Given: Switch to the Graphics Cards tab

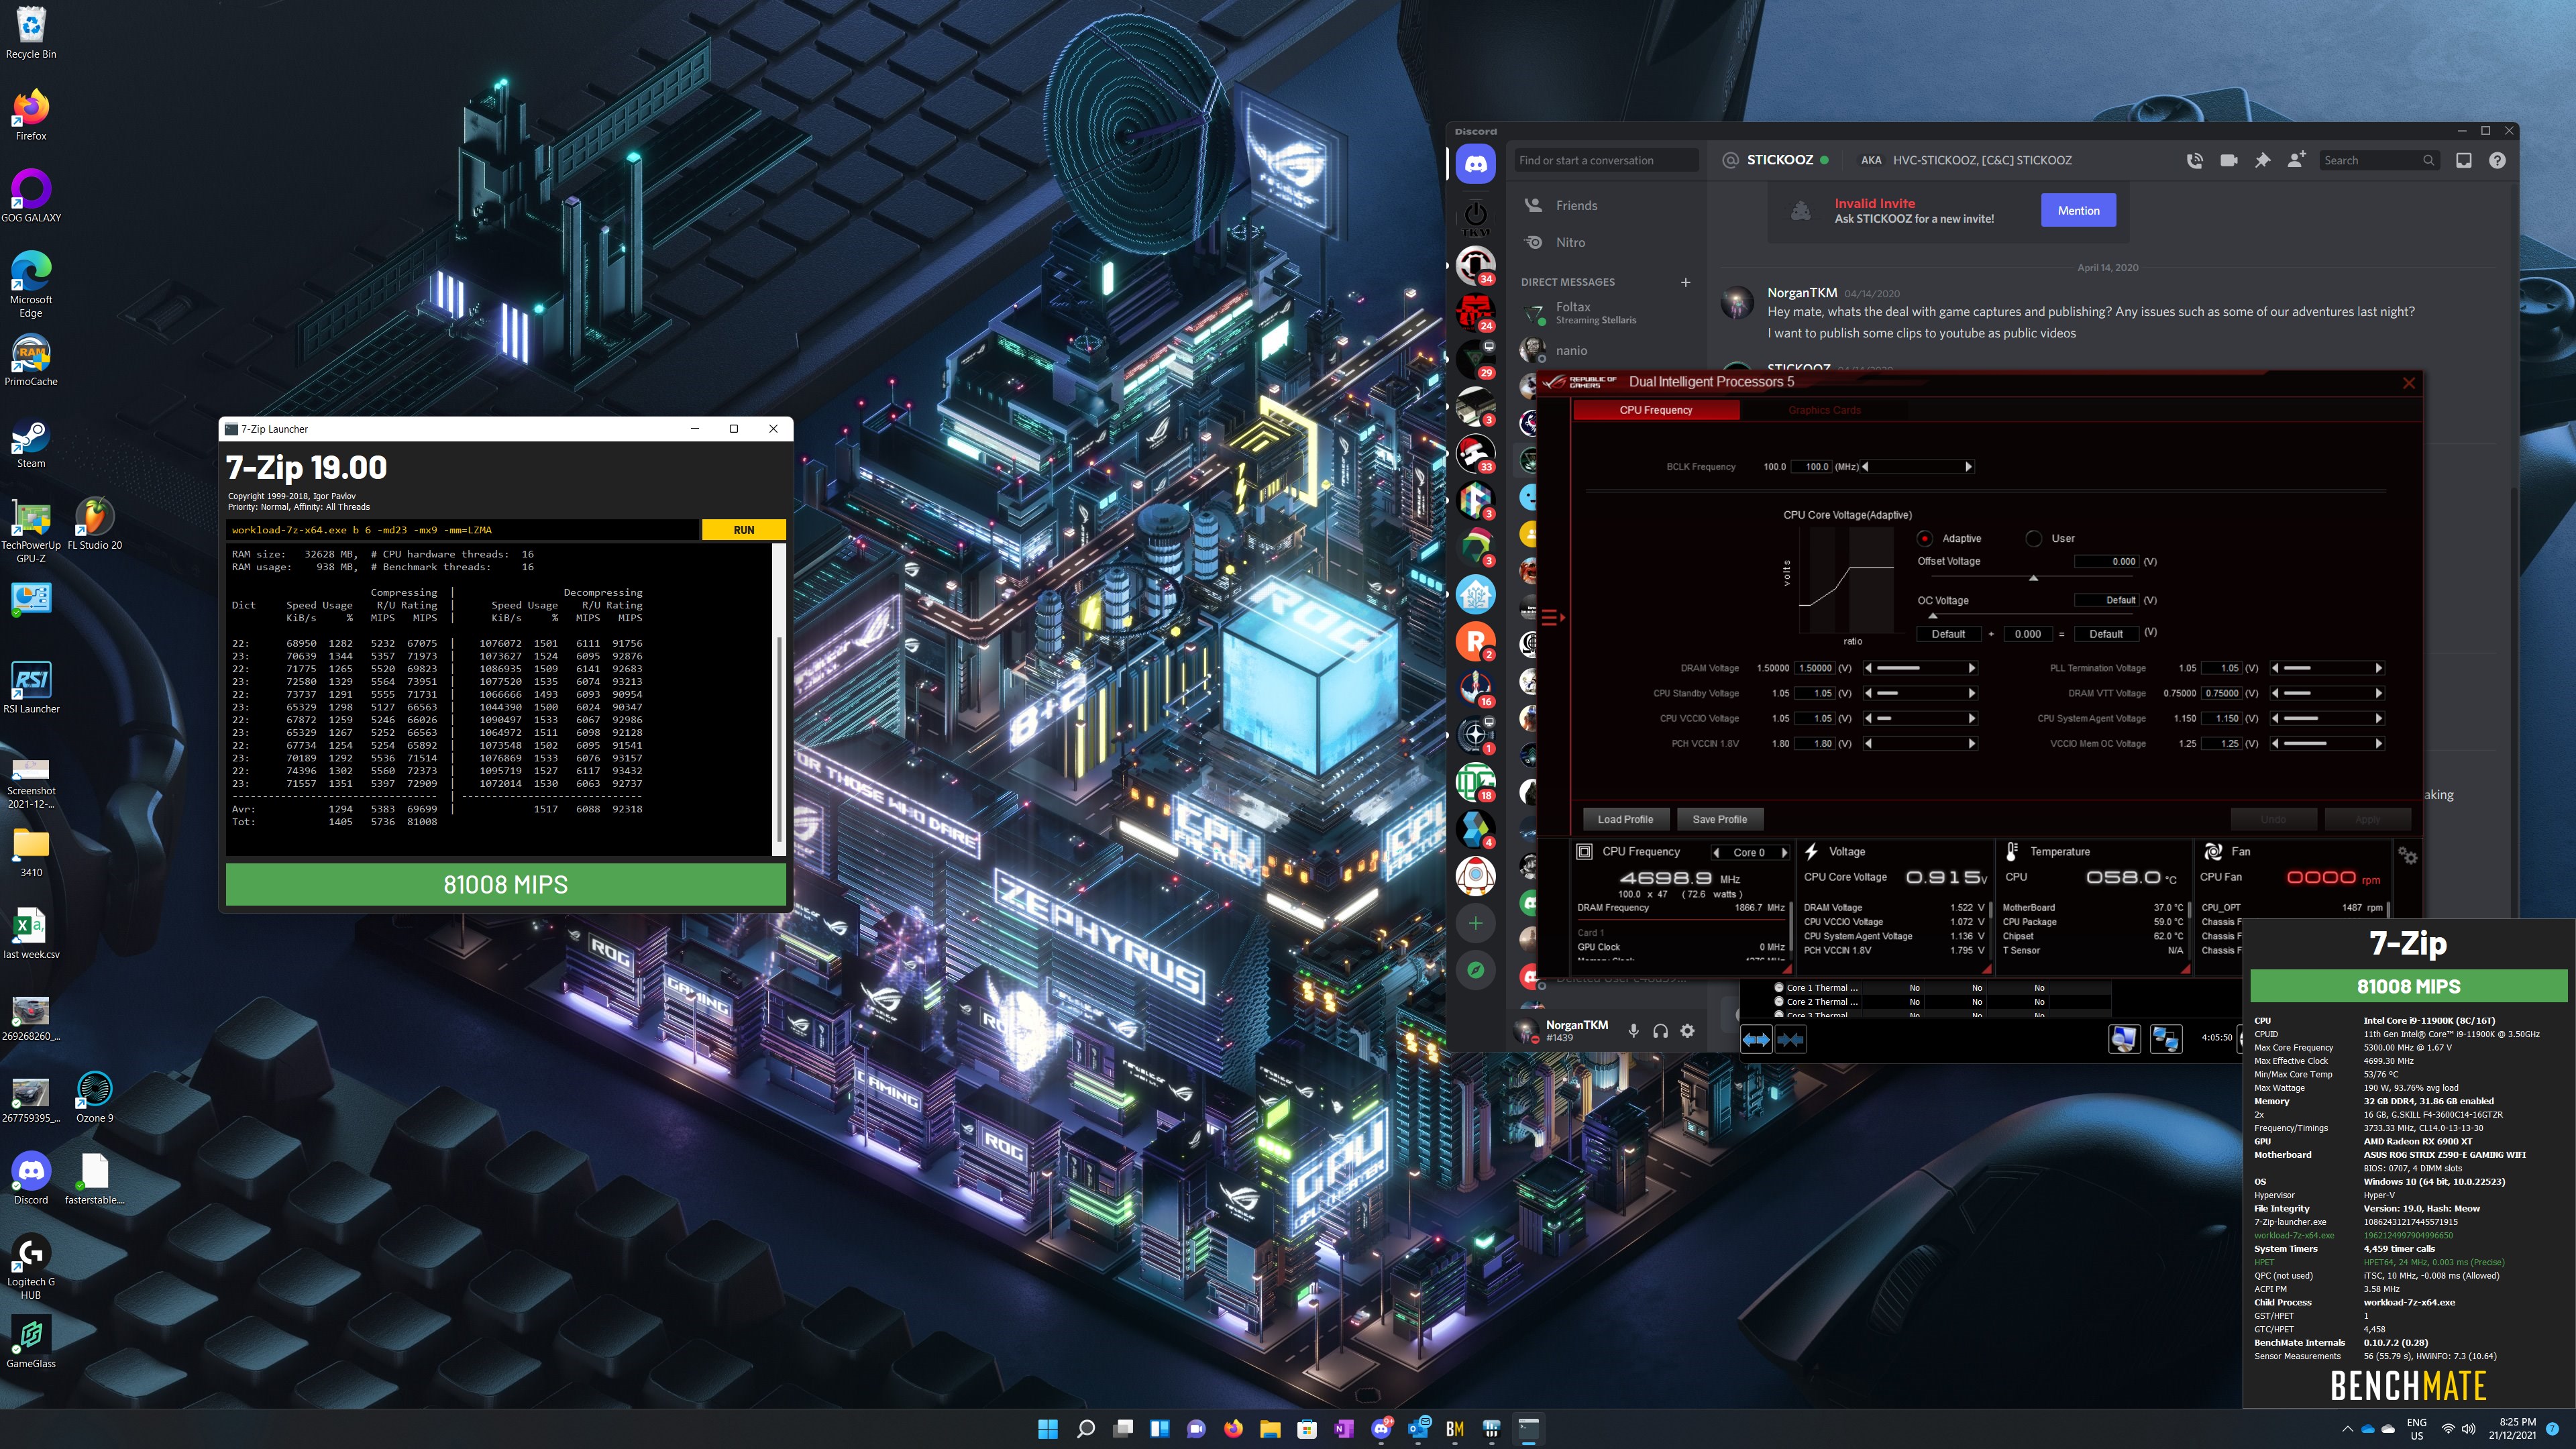Looking at the screenshot, I should (x=1825, y=410).
